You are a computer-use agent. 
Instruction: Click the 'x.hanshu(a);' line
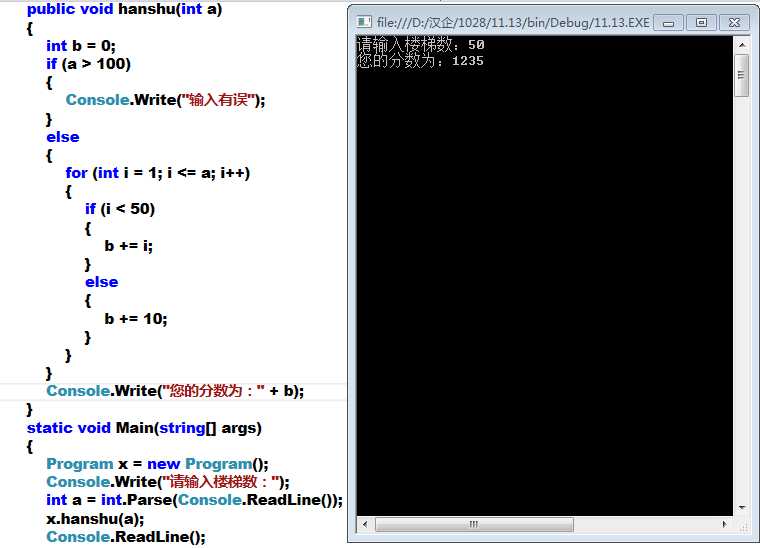pos(95,519)
